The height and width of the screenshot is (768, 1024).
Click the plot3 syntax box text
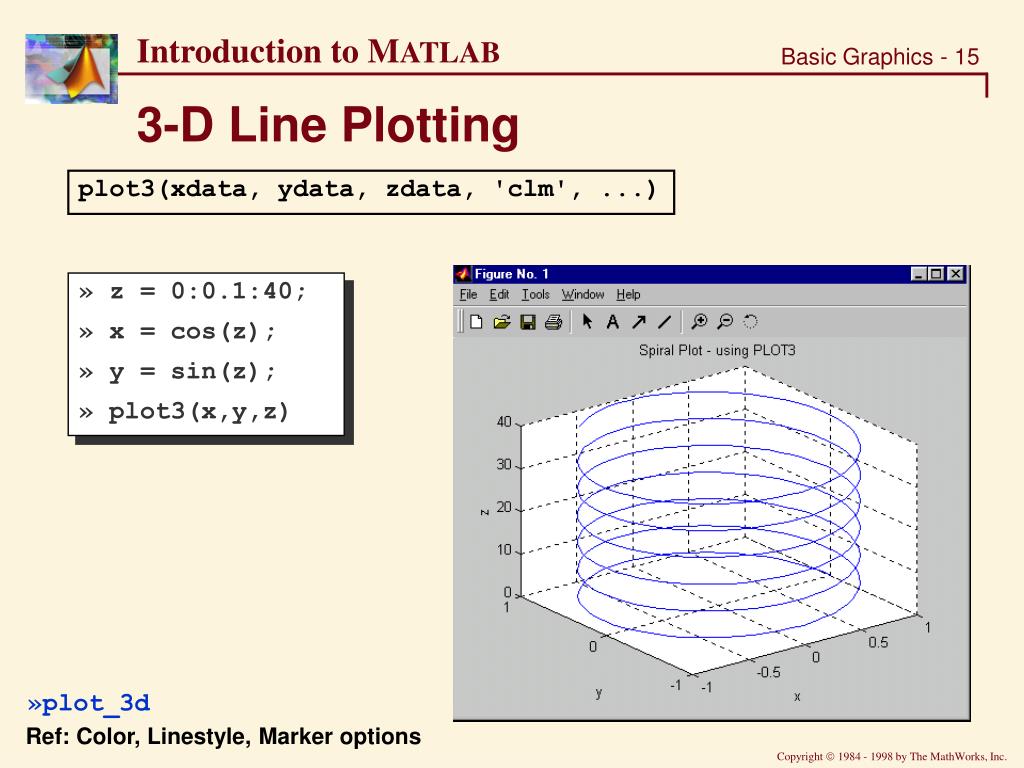pos(367,190)
